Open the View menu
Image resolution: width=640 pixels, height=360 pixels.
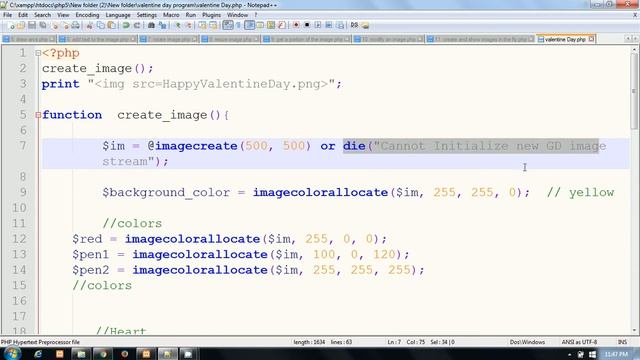(x=63, y=15)
